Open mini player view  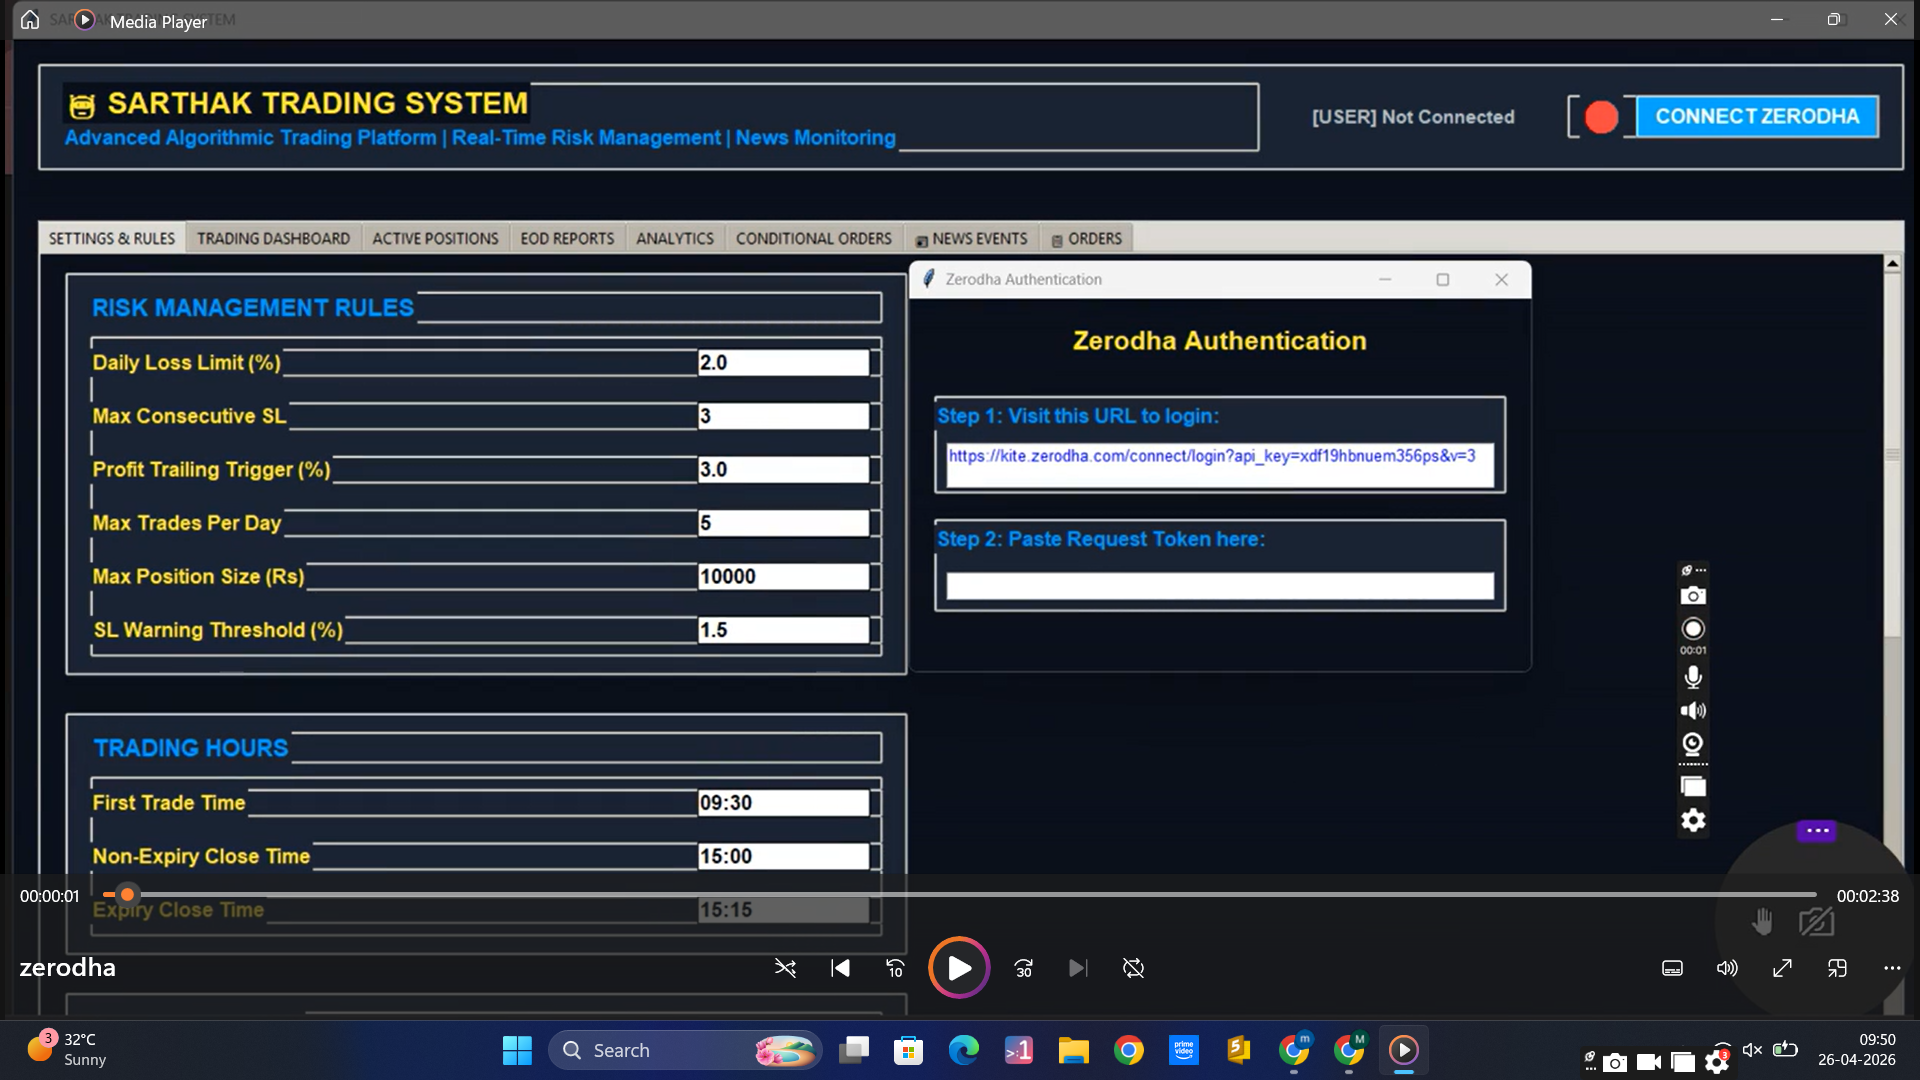(1837, 968)
